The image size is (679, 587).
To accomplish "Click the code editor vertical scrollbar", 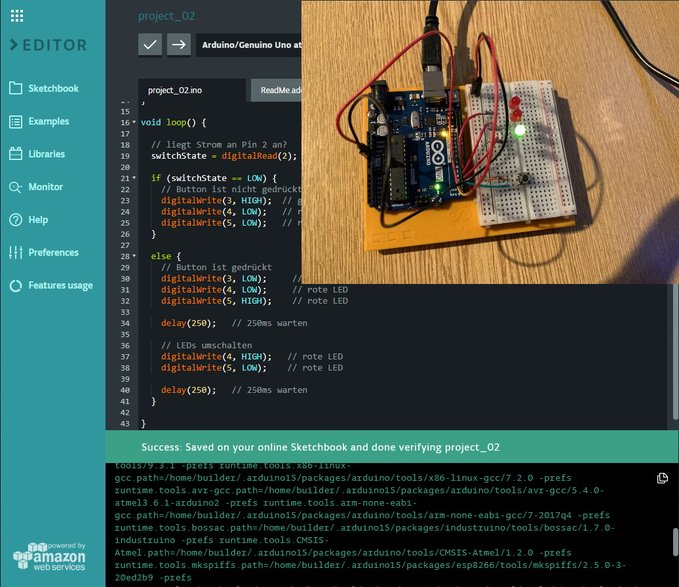I will pyautogui.click(x=675, y=352).
